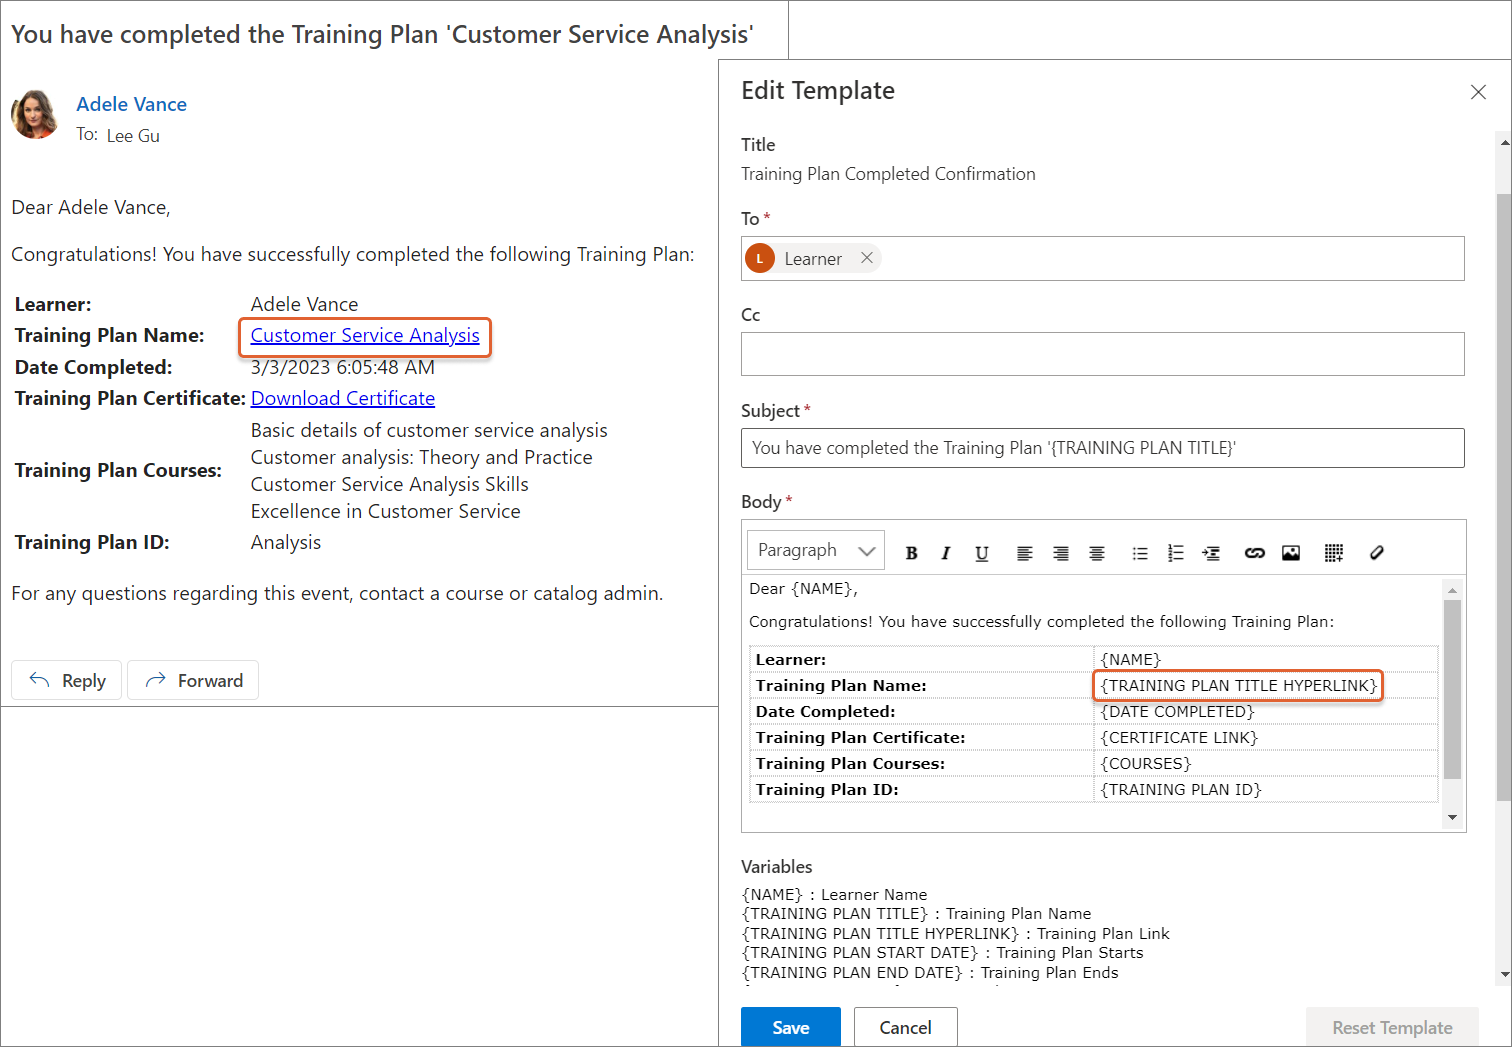Forward the email message
1512x1047 pixels.
click(x=193, y=680)
